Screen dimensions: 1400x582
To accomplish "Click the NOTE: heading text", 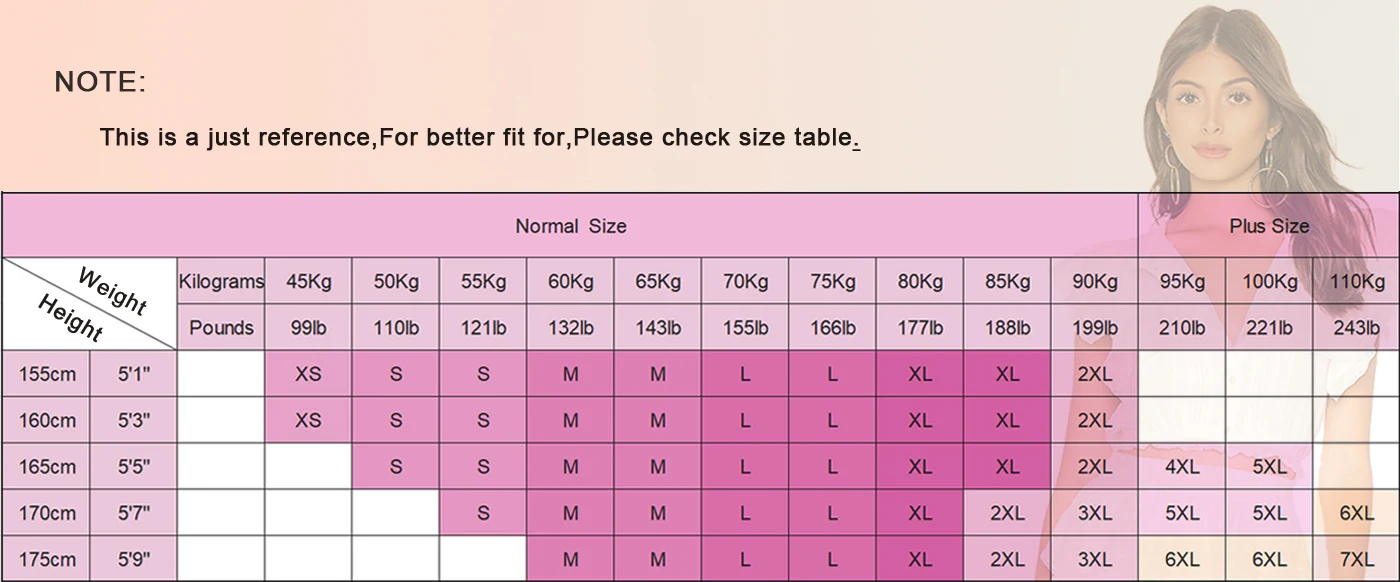I will [x=100, y=82].
